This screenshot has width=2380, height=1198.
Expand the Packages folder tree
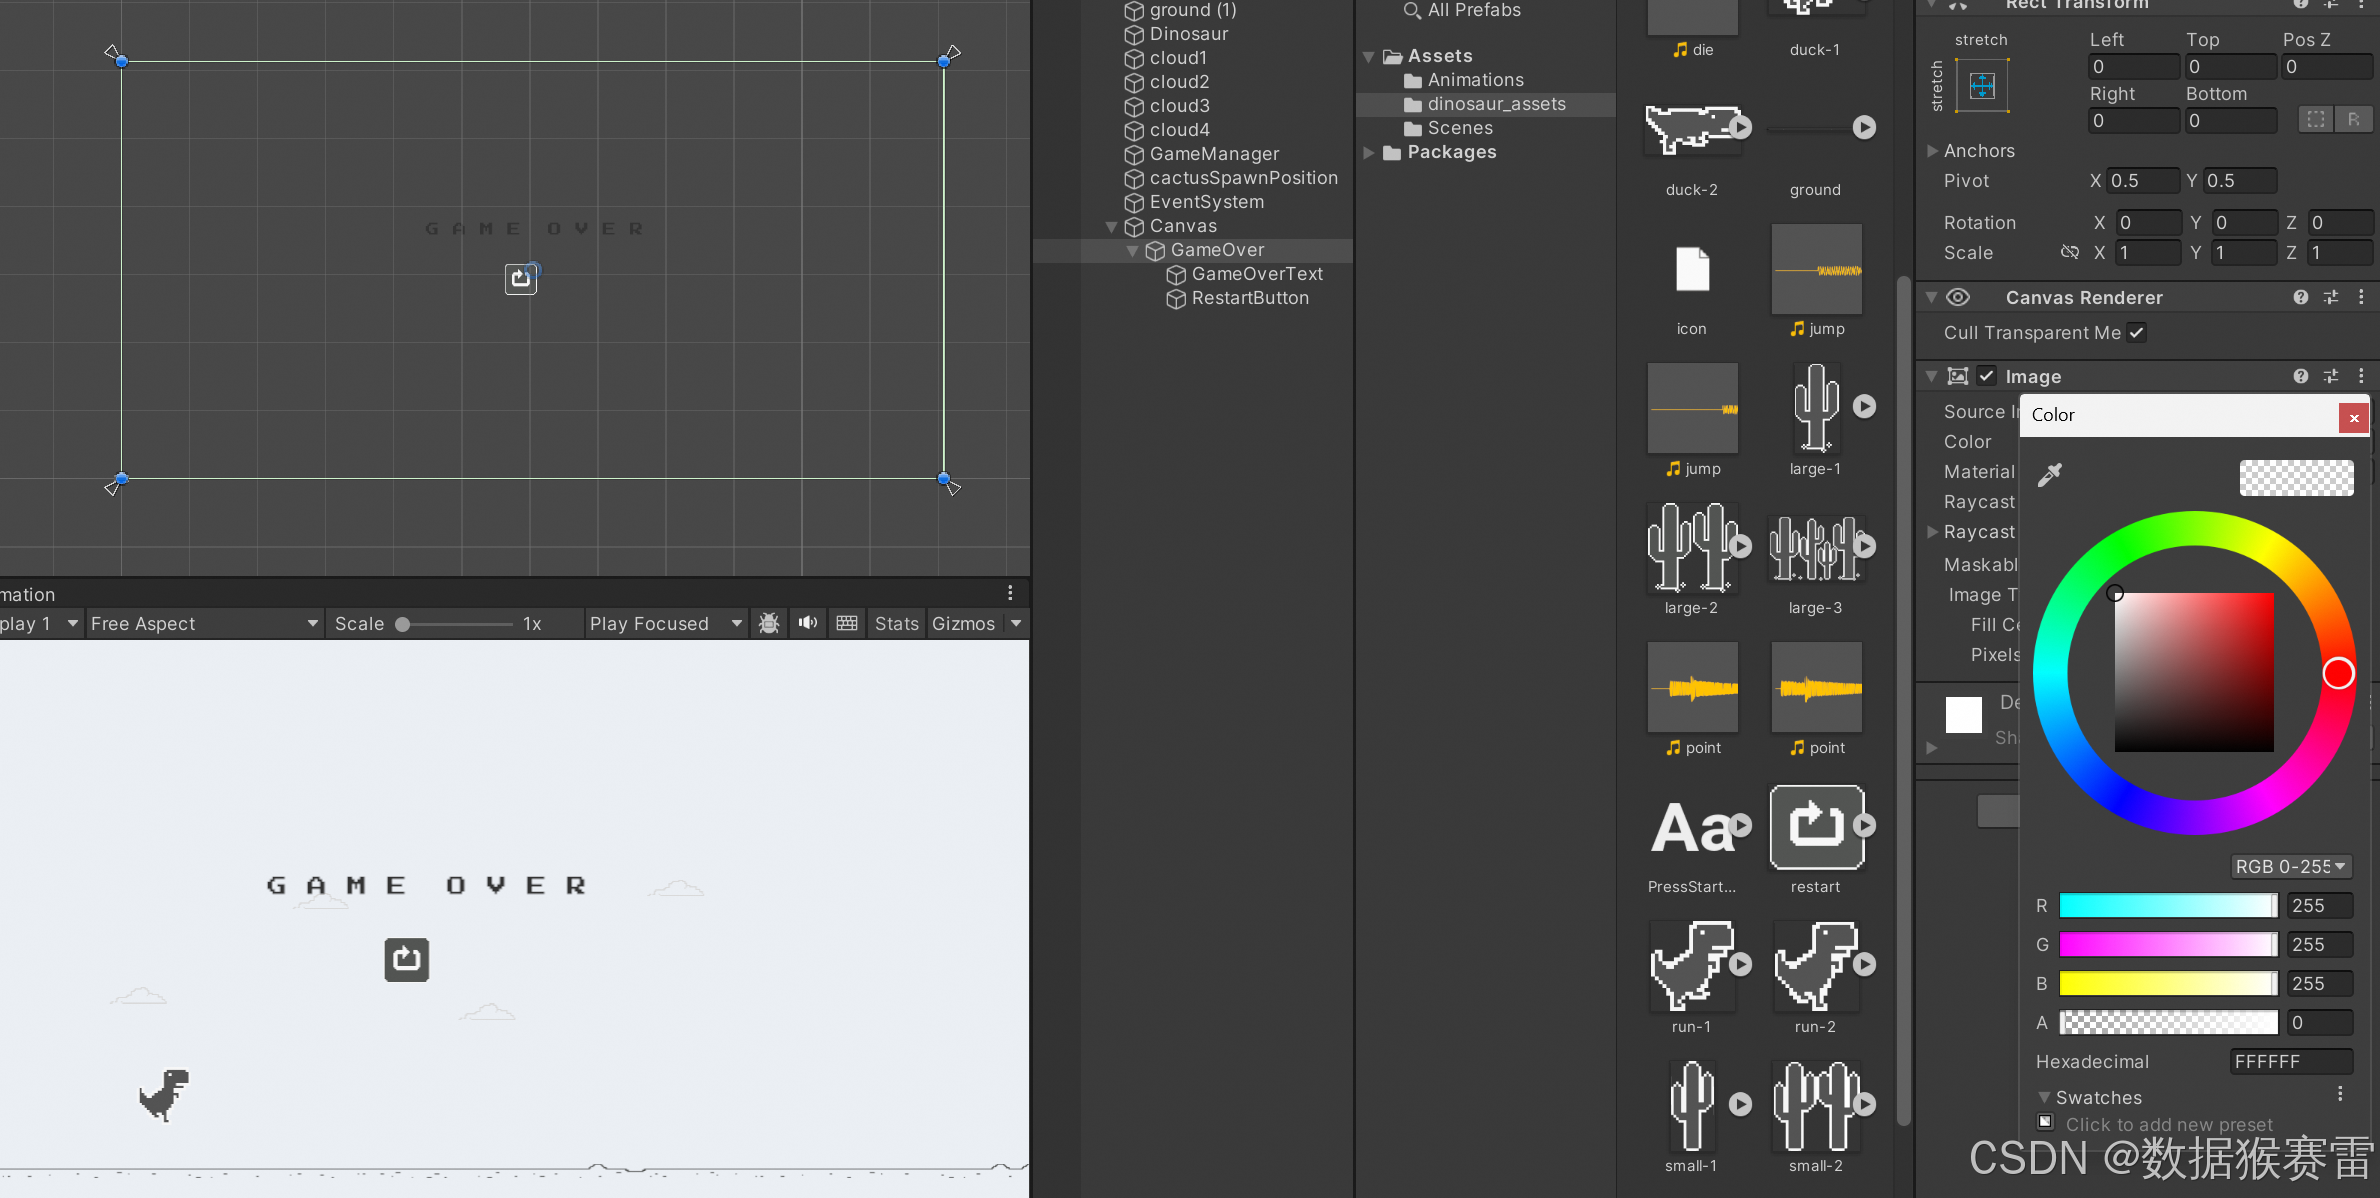click(x=1369, y=153)
